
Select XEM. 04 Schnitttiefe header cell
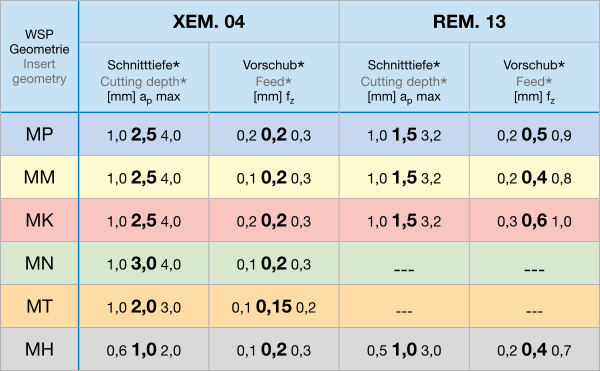[x=143, y=78]
